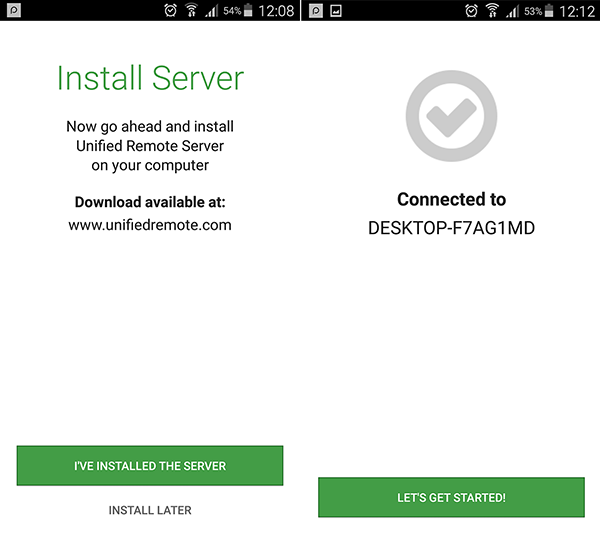Tap the Wi-Fi icon in right status bar

pyautogui.click(x=492, y=11)
